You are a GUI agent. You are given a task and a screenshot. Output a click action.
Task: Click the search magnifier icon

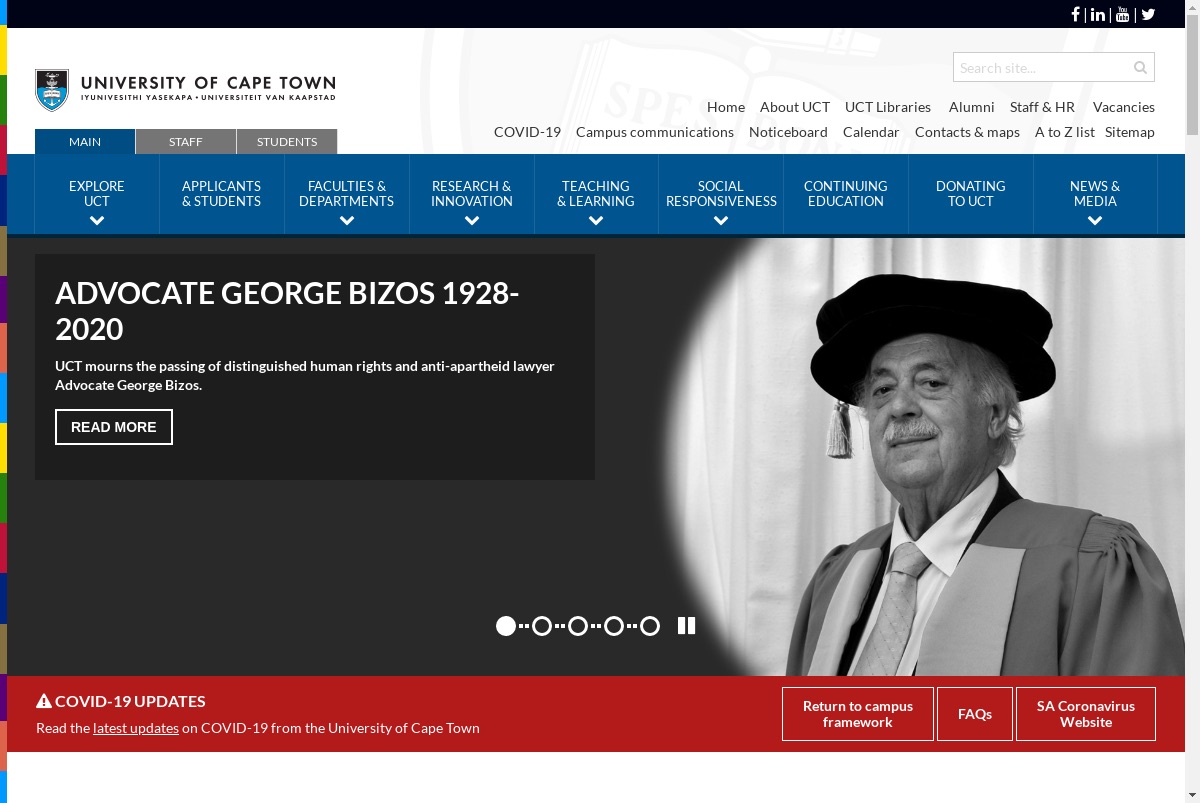(x=1140, y=68)
